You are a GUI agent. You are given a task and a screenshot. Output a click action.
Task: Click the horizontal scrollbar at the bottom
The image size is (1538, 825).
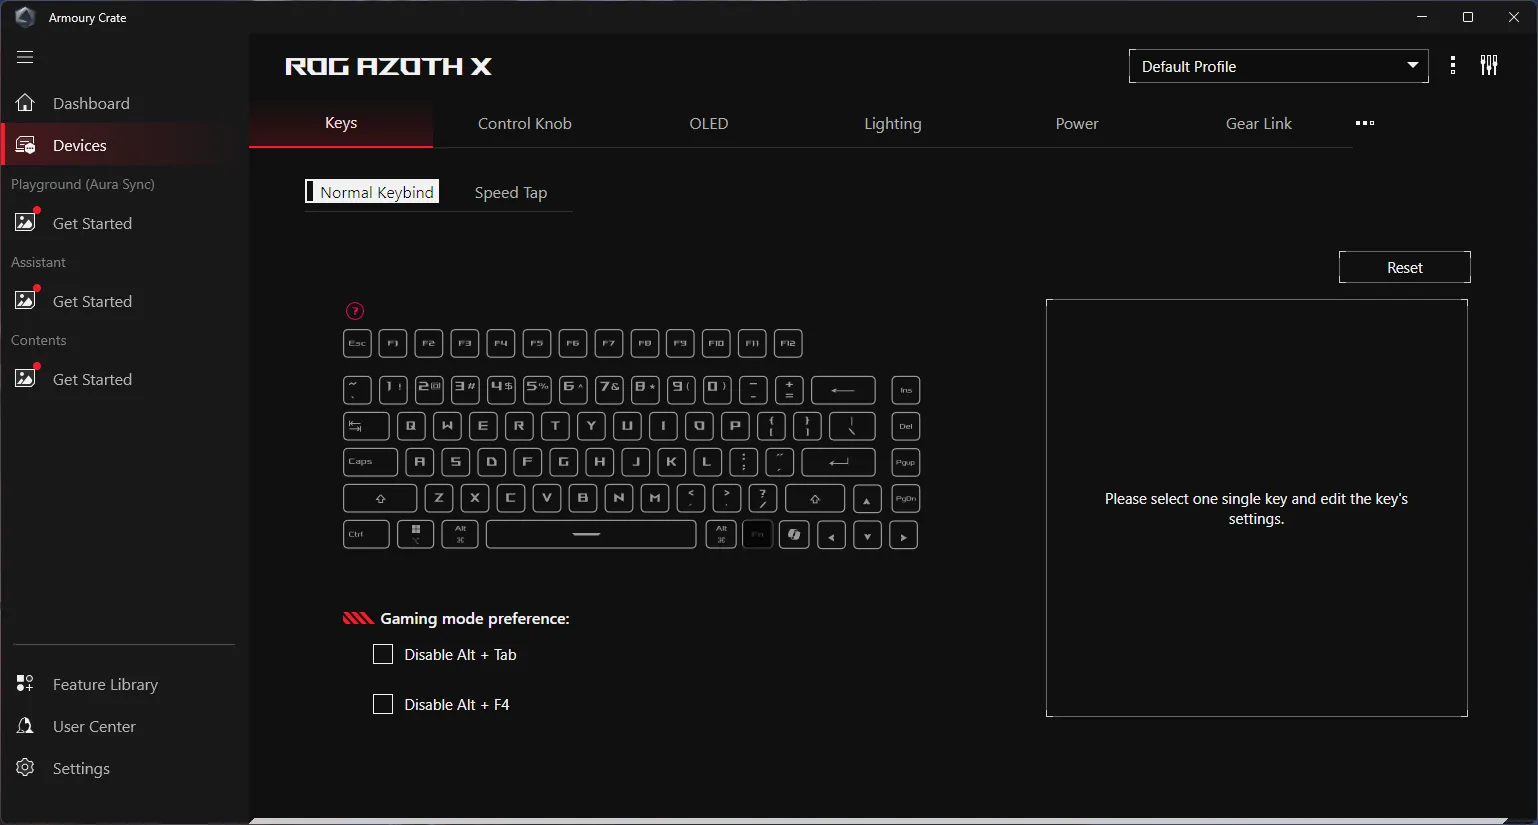coord(878,821)
